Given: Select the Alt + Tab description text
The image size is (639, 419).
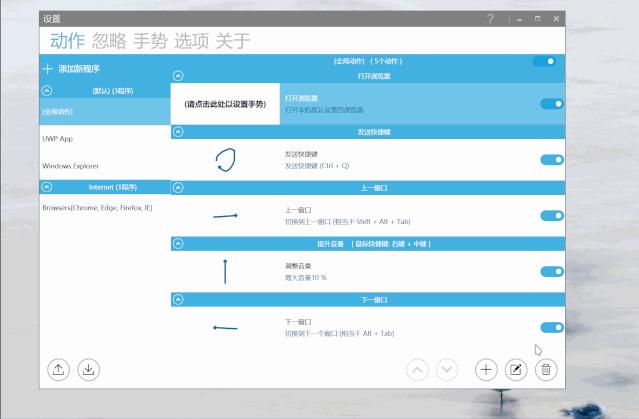Looking at the screenshot, I should pos(339,333).
